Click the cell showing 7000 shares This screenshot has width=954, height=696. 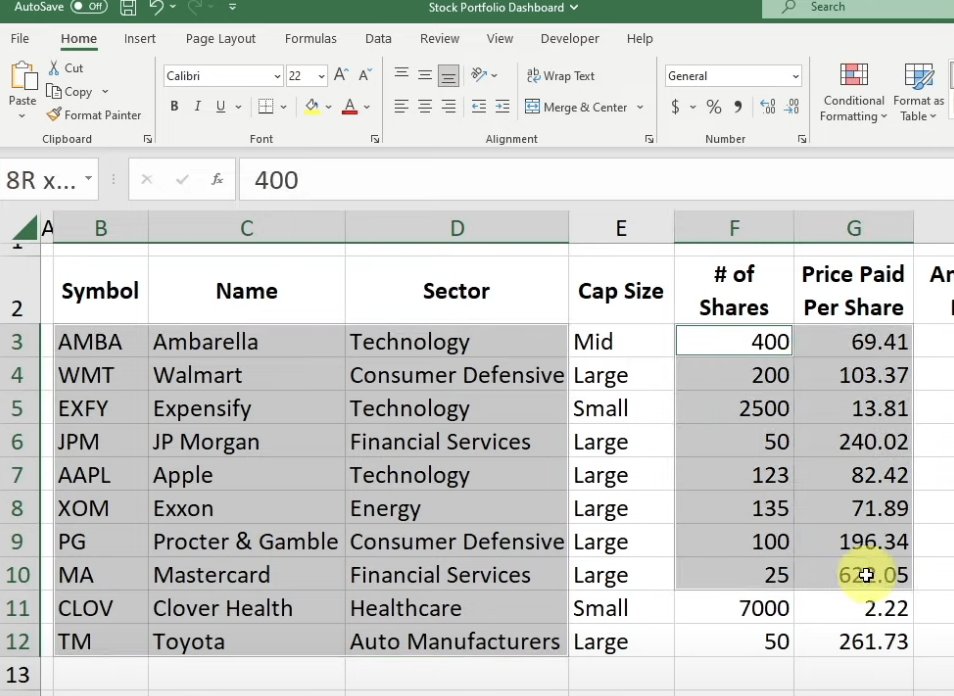734,608
